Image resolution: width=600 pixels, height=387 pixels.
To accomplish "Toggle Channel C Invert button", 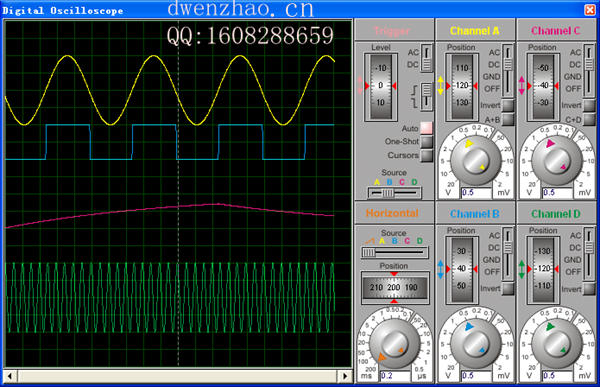I will point(589,106).
